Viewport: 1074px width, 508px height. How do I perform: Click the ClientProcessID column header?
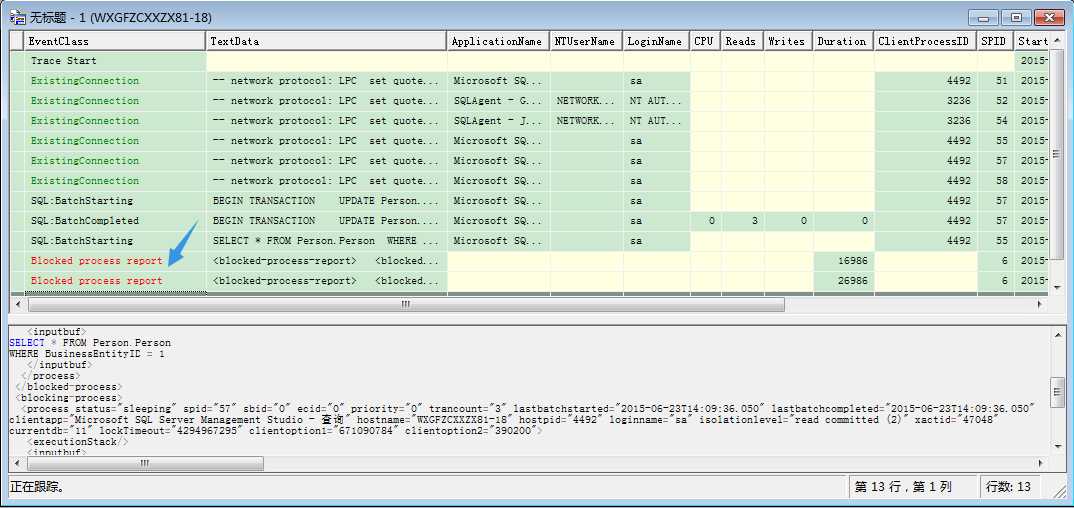925,41
